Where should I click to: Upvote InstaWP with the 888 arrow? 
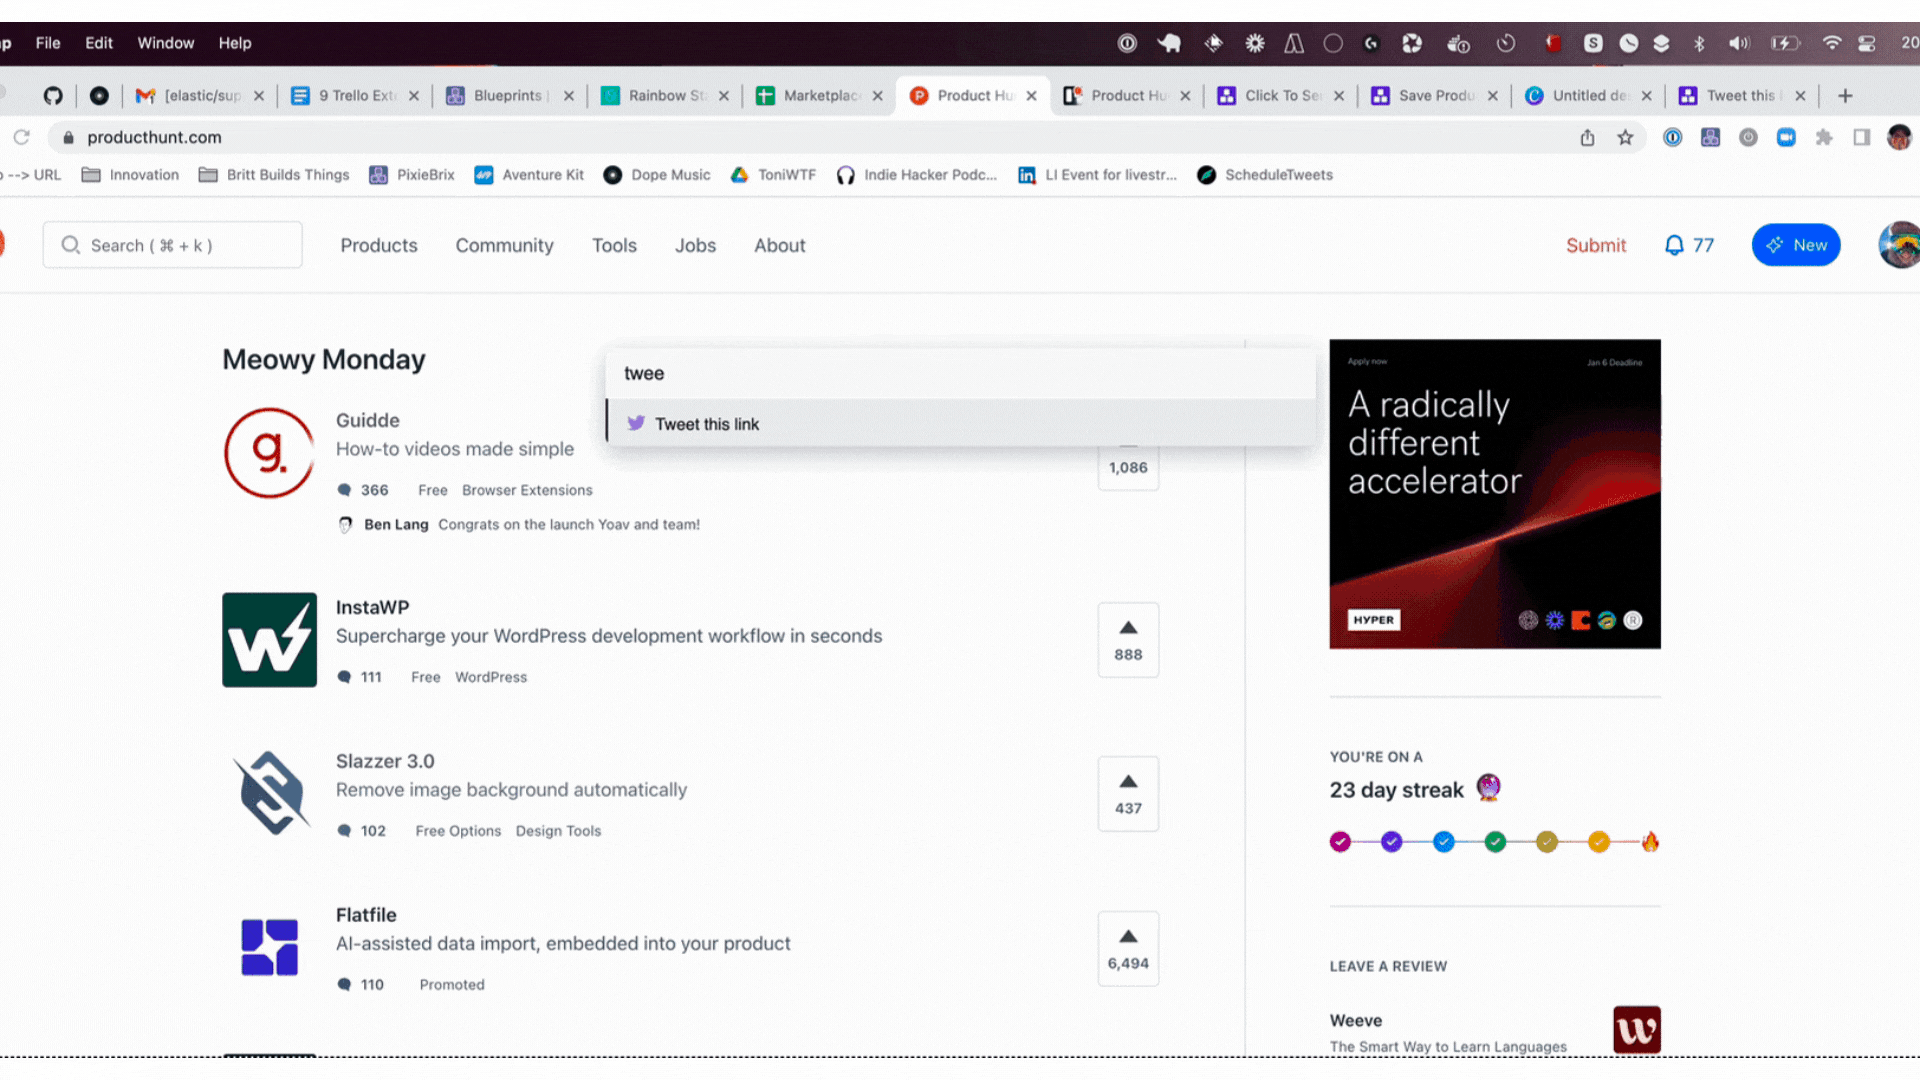pos(1128,640)
